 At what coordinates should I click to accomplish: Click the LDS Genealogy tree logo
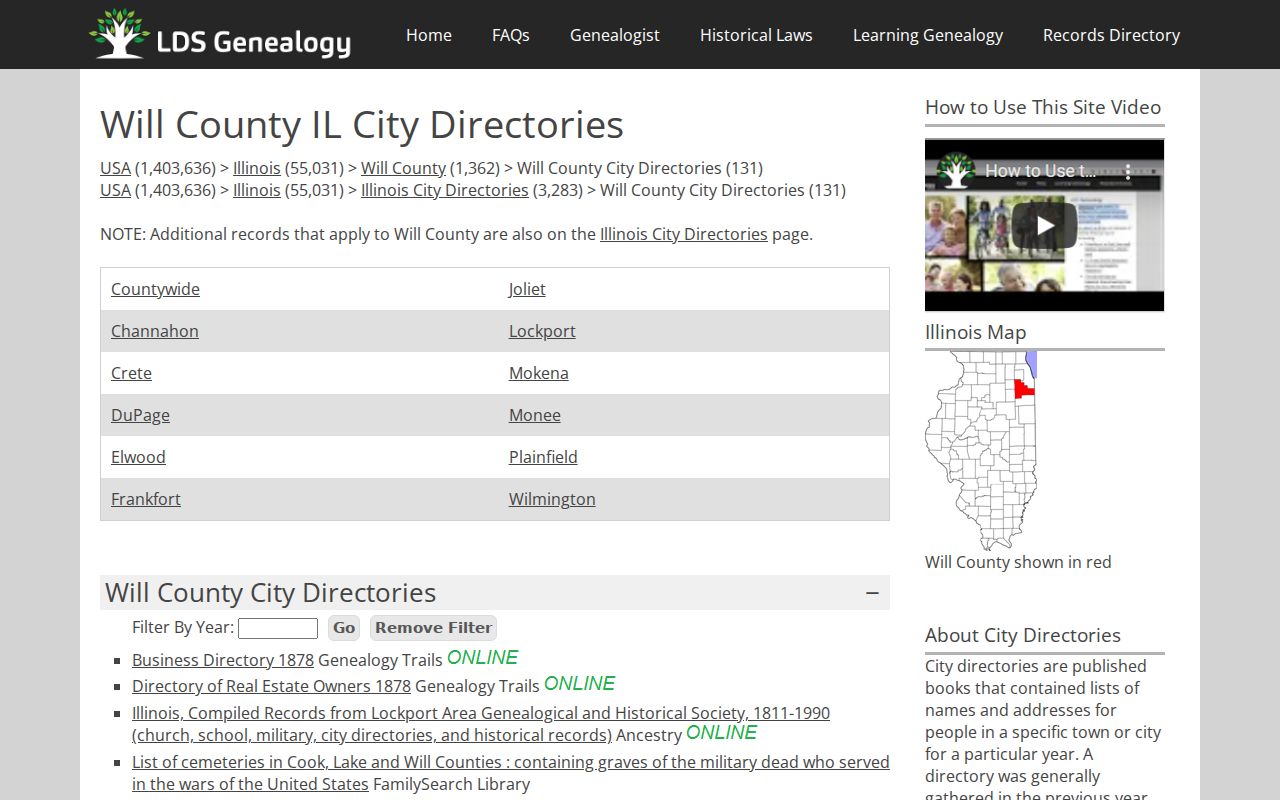tap(219, 34)
